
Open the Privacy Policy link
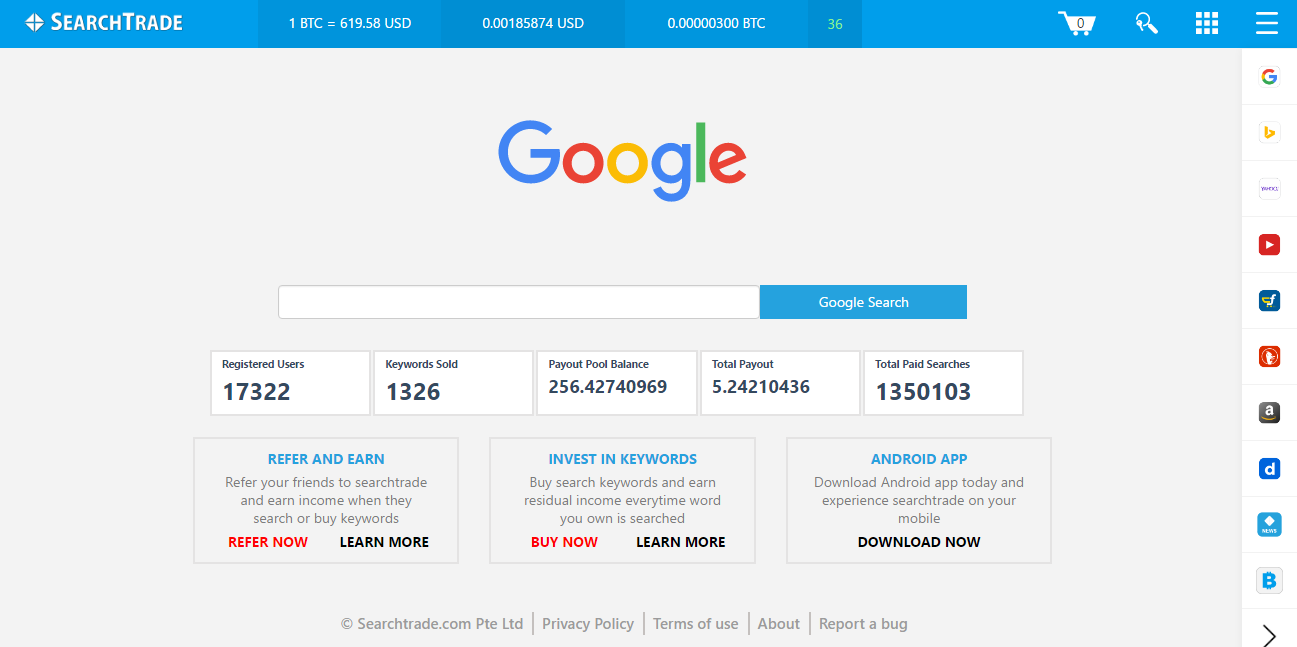[588, 624]
